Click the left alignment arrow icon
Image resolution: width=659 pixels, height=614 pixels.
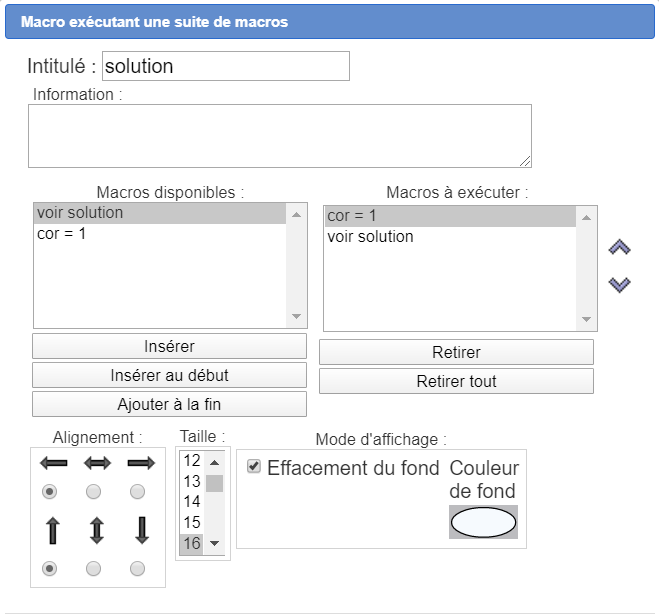pyautogui.click(x=52, y=463)
